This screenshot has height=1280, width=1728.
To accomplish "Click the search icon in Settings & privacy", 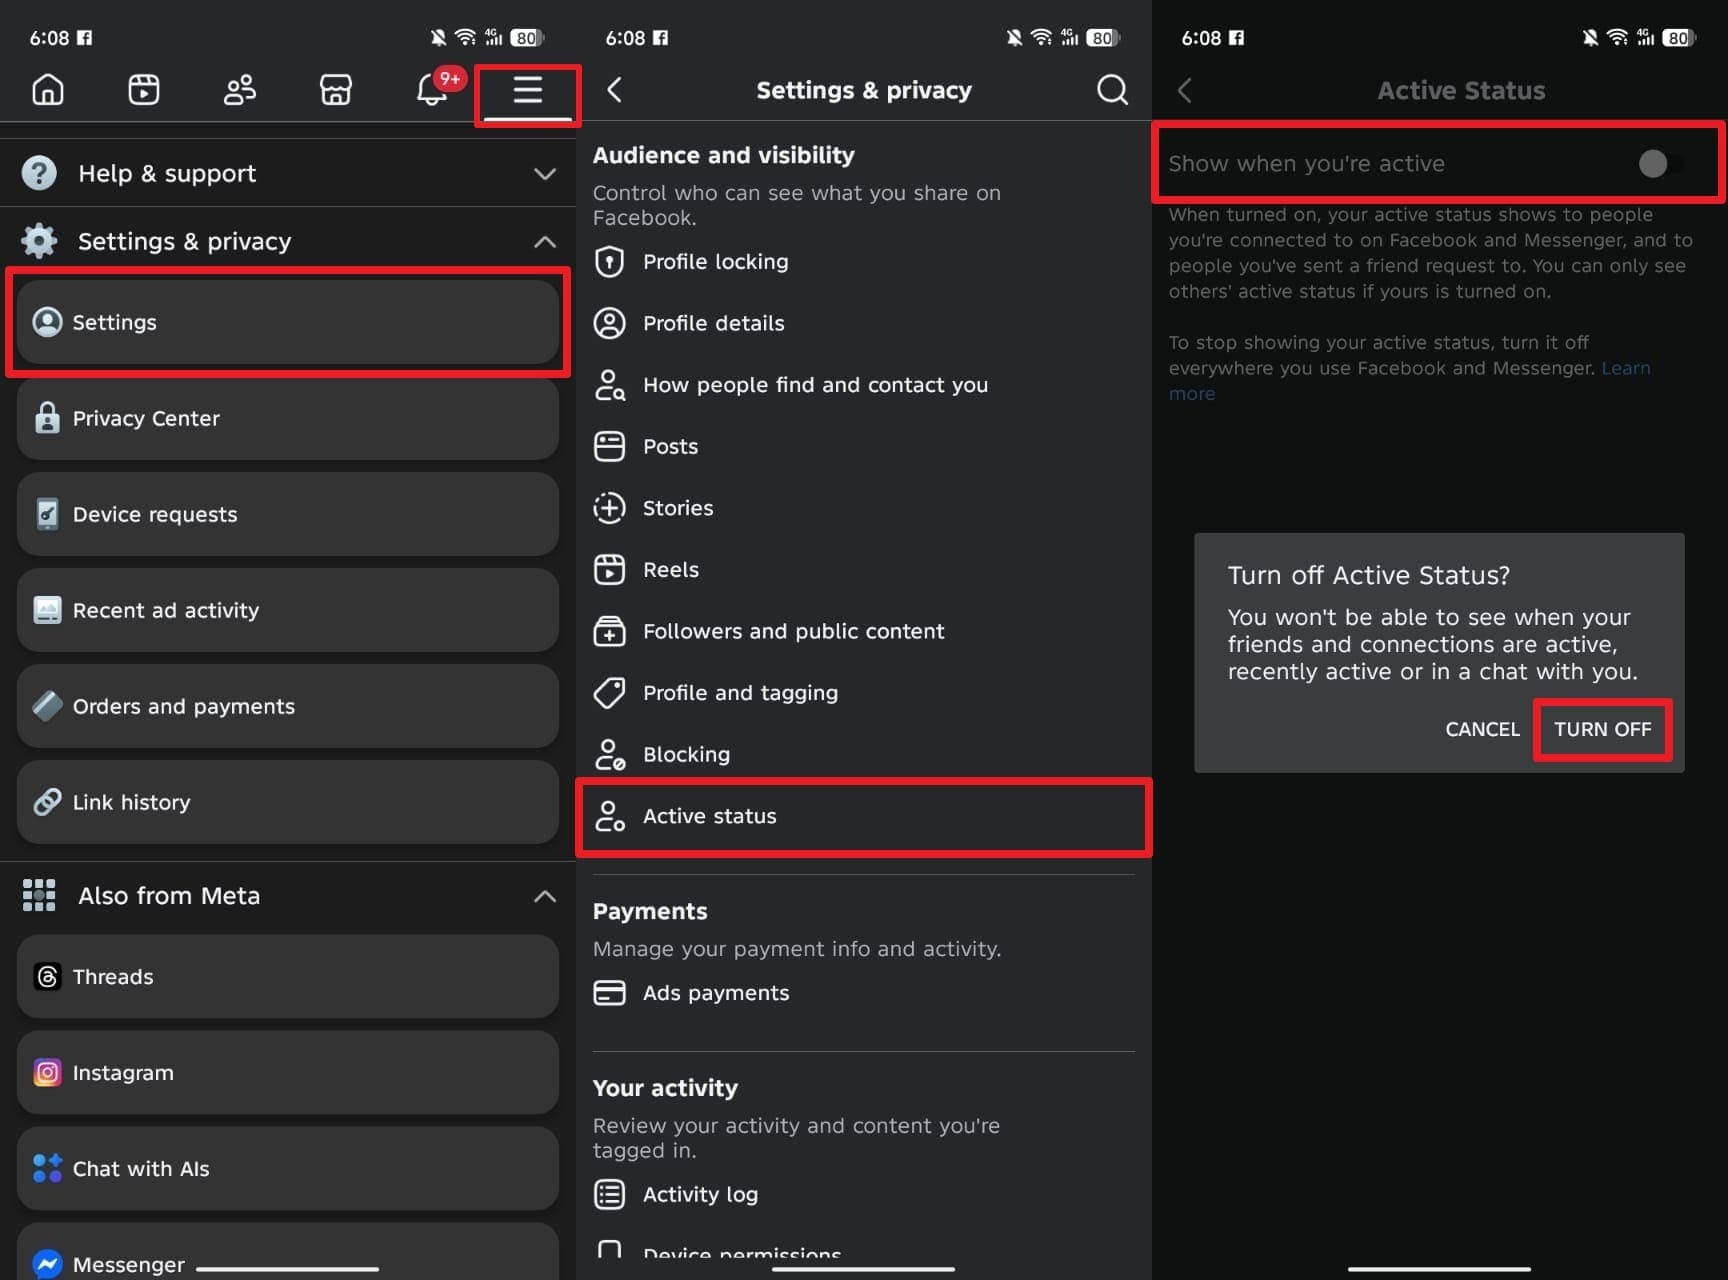I will click(x=1111, y=89).
